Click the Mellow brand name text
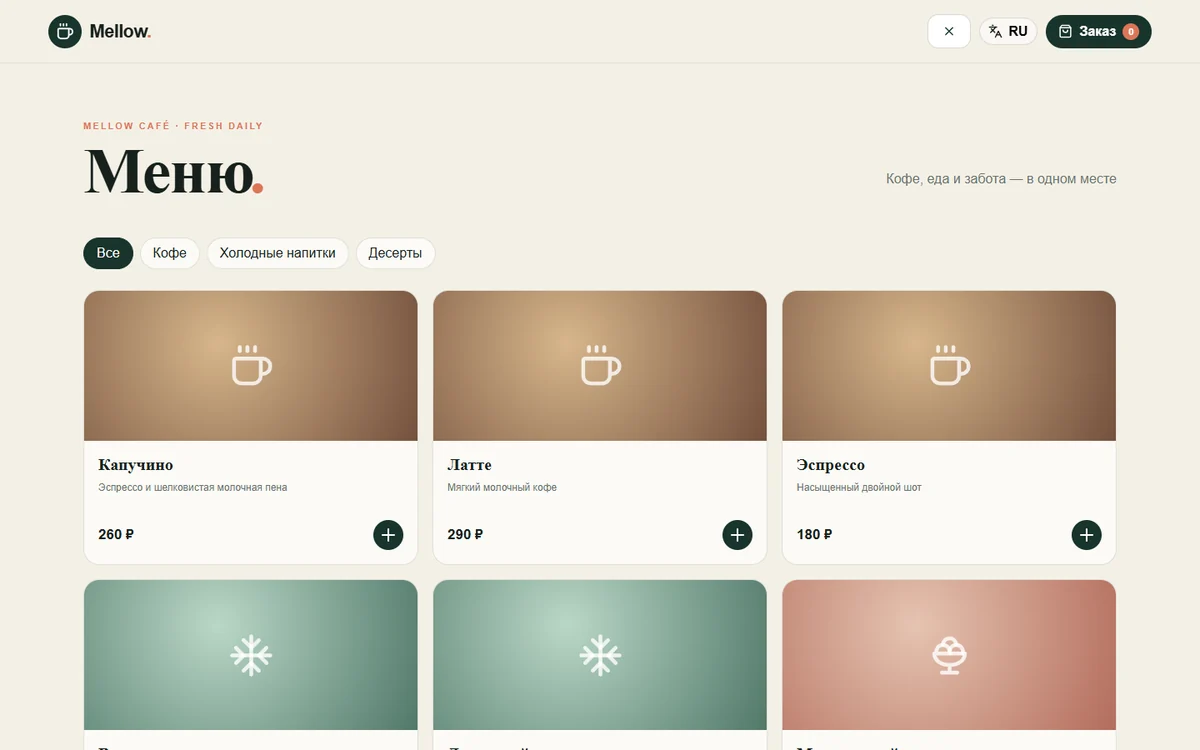 pyautogui.click(x=120, y=31)
